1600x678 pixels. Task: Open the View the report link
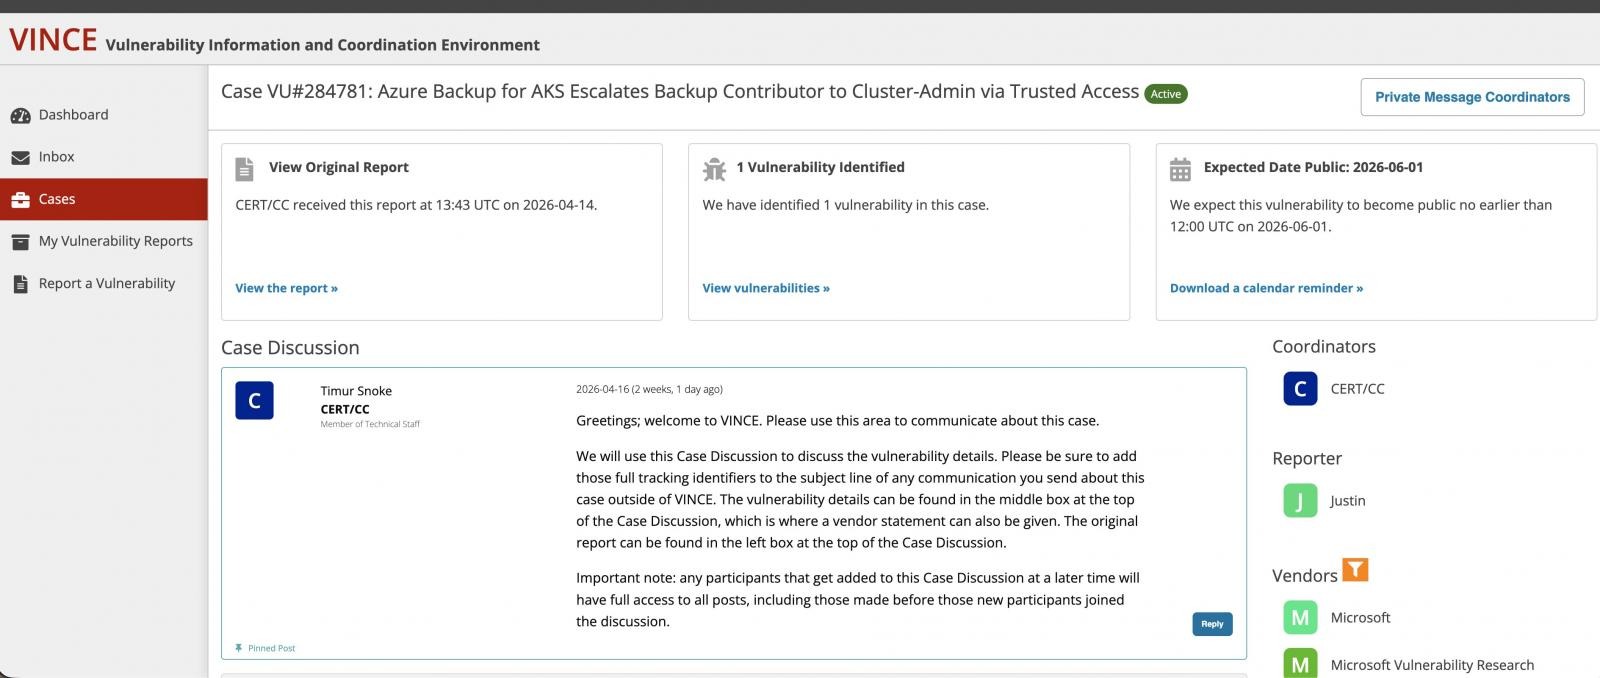pyautogui.click(x=286, y=288)
